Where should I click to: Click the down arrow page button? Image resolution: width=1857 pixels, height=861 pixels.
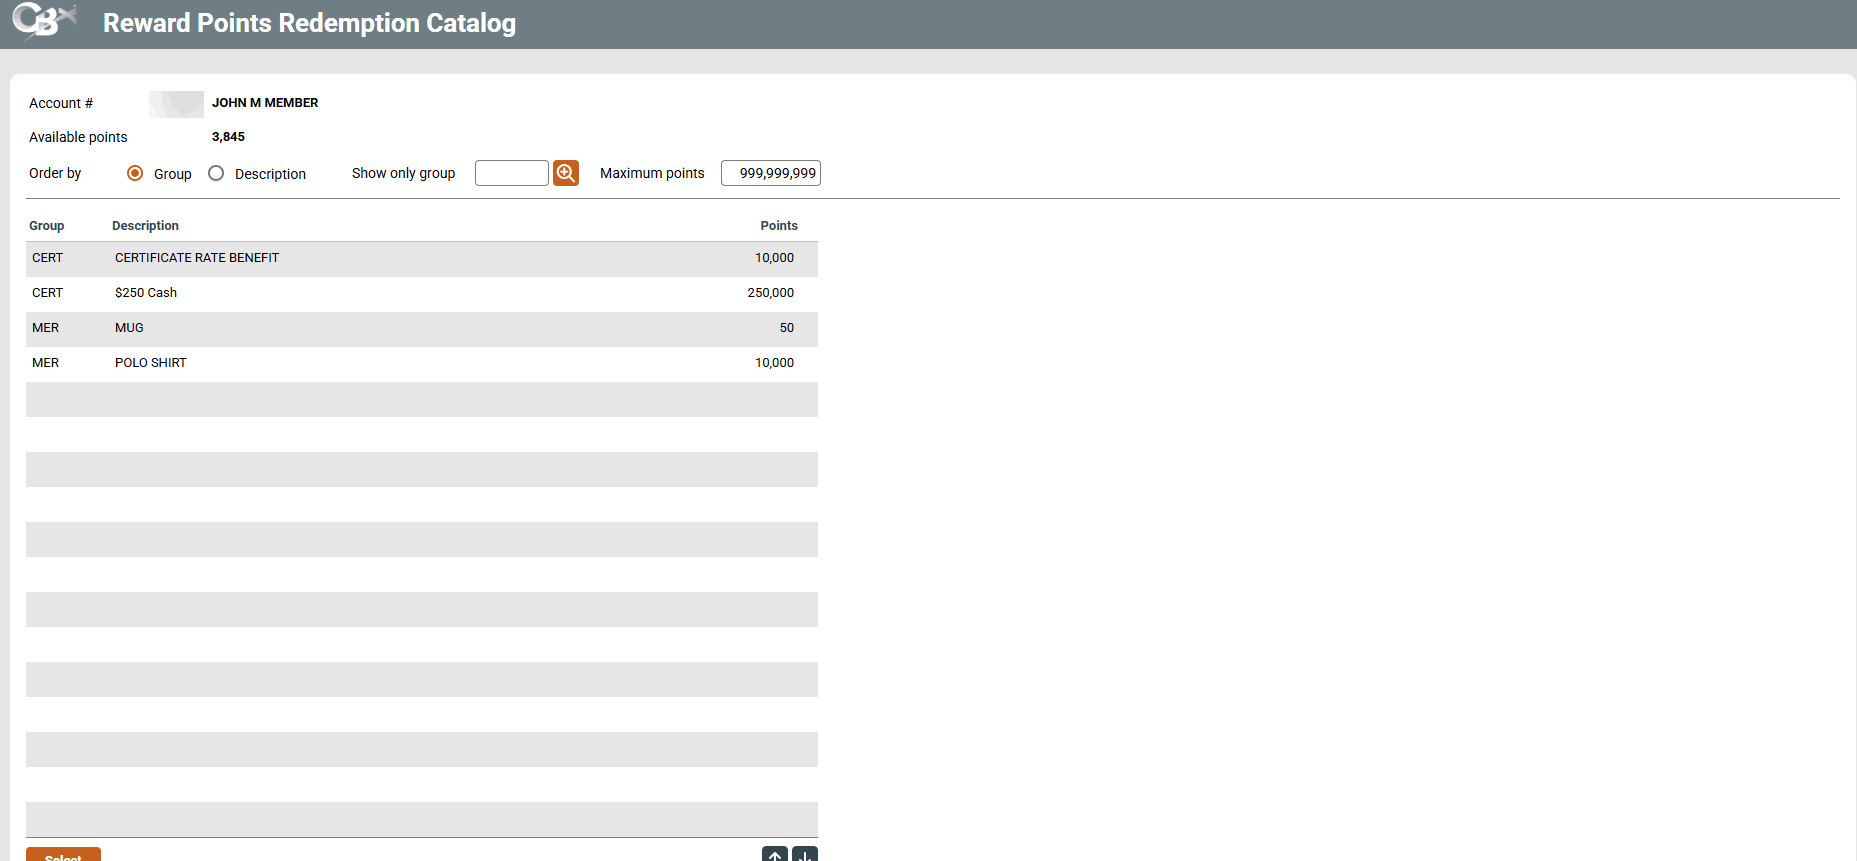point(805,855)
